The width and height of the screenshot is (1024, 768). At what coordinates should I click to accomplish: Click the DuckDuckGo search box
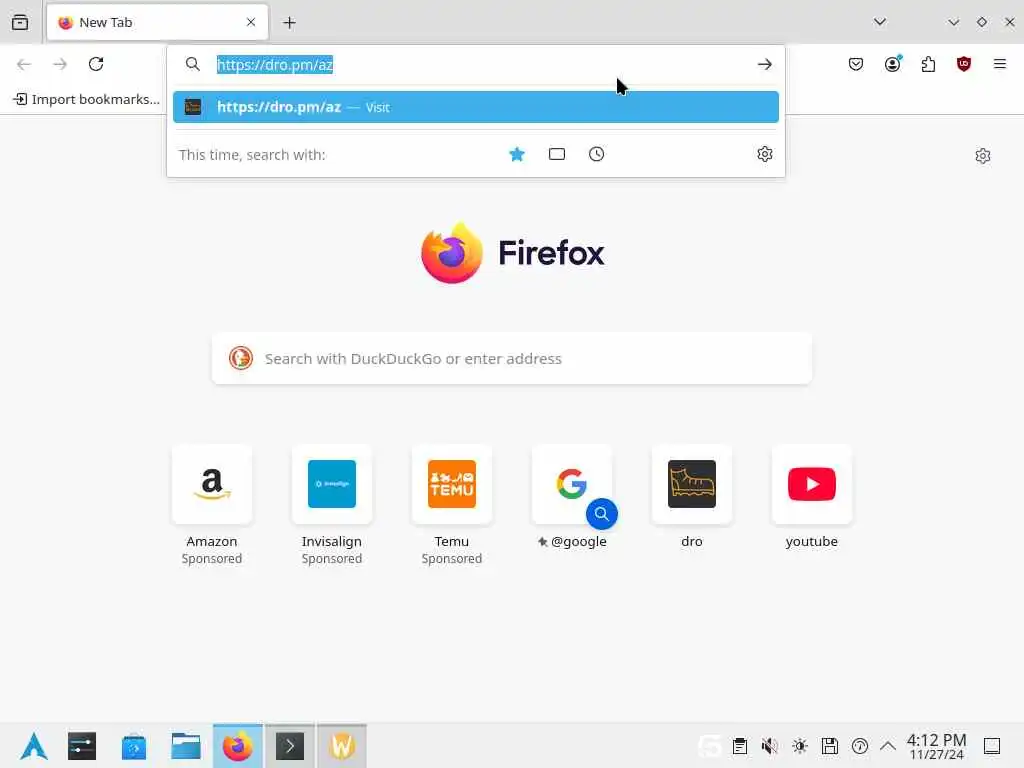point(511,359)
